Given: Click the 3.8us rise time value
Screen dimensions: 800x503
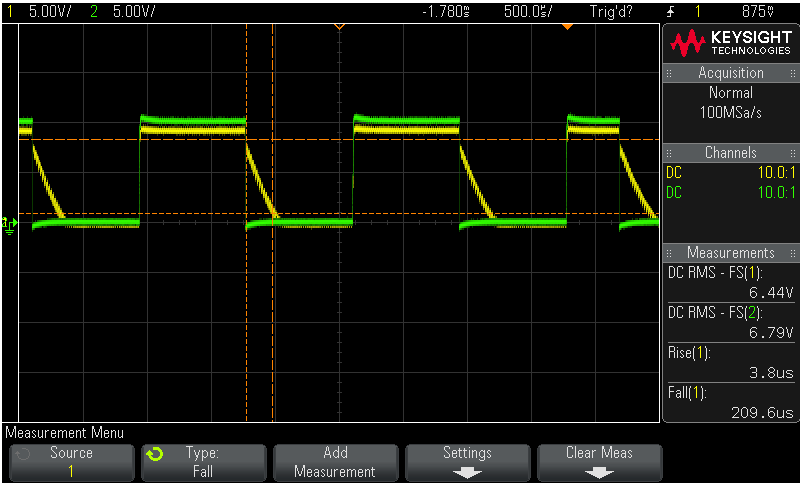Looking at the screenshot, I should 771,373.
